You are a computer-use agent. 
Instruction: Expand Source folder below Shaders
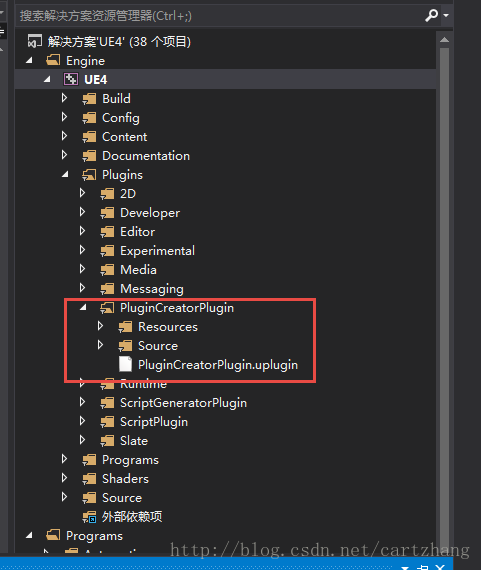coord(64,497)
